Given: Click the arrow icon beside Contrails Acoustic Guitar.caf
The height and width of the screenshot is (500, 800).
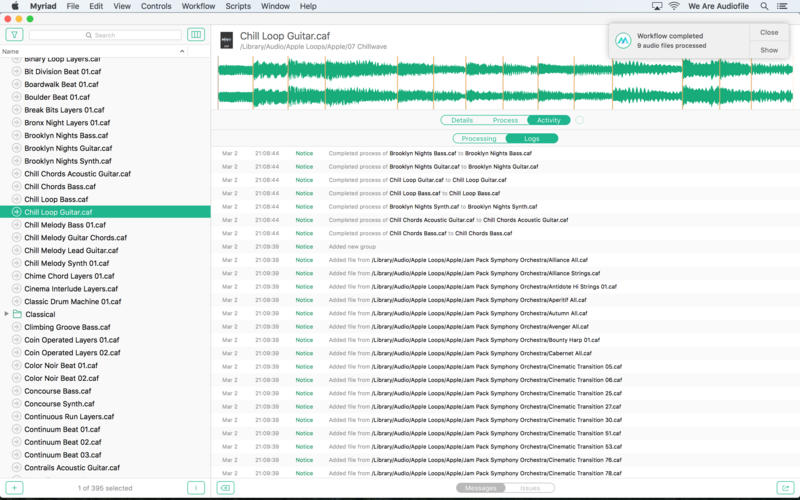Looking at the screenshot, I should [16, 467].
